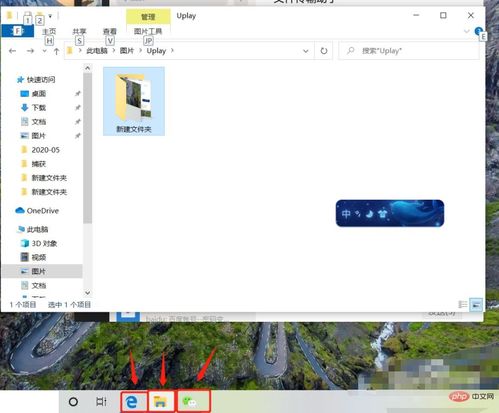The height and width of the screenshot is (413, 499).
Task: Open the recent locations dropdown
Action: click(44, 51)
